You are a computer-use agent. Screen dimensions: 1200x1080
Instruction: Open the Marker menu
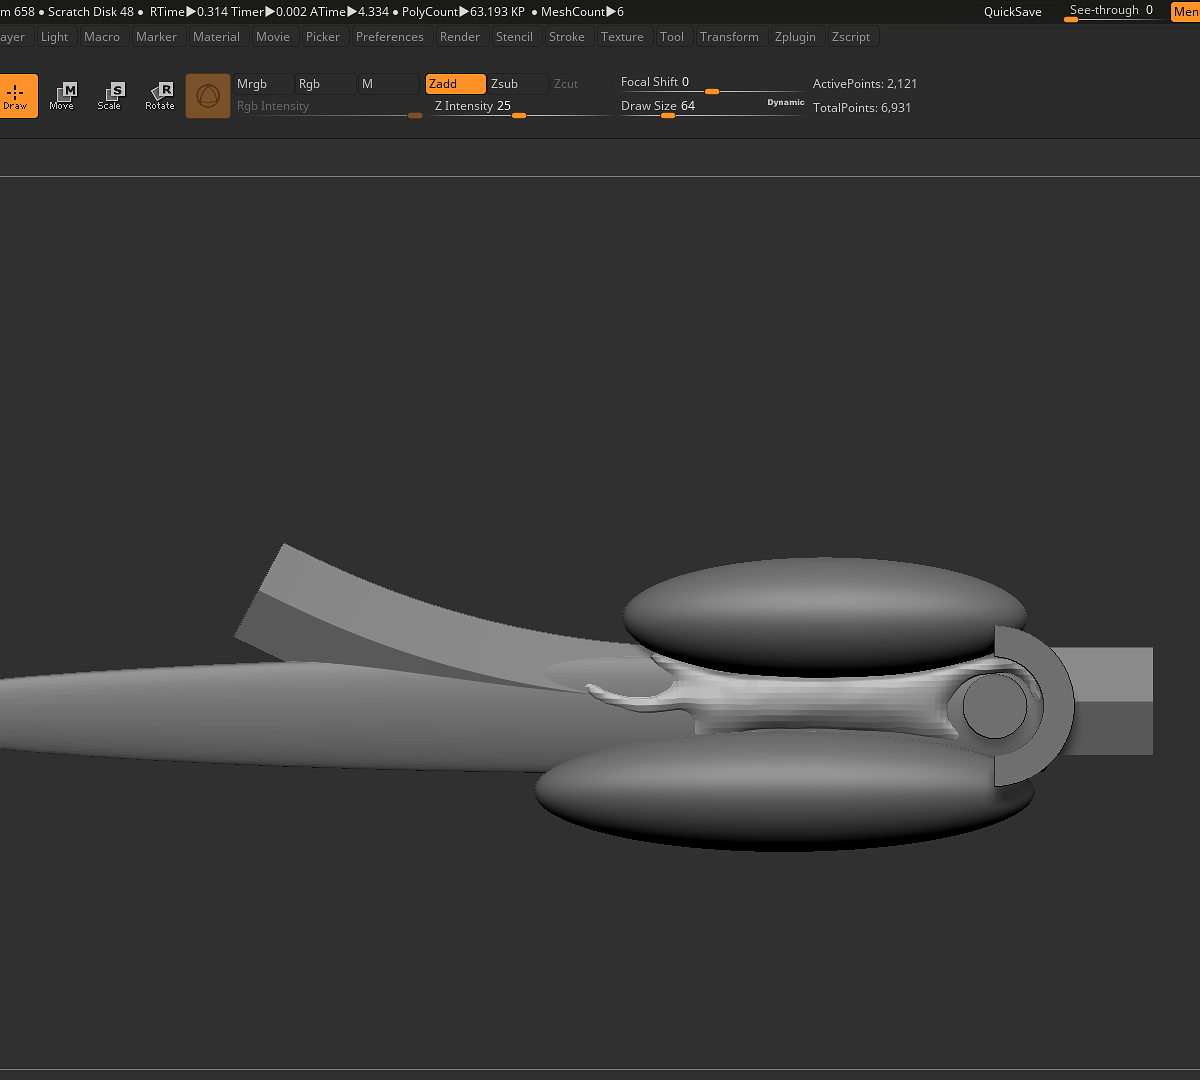pos(157,37)
